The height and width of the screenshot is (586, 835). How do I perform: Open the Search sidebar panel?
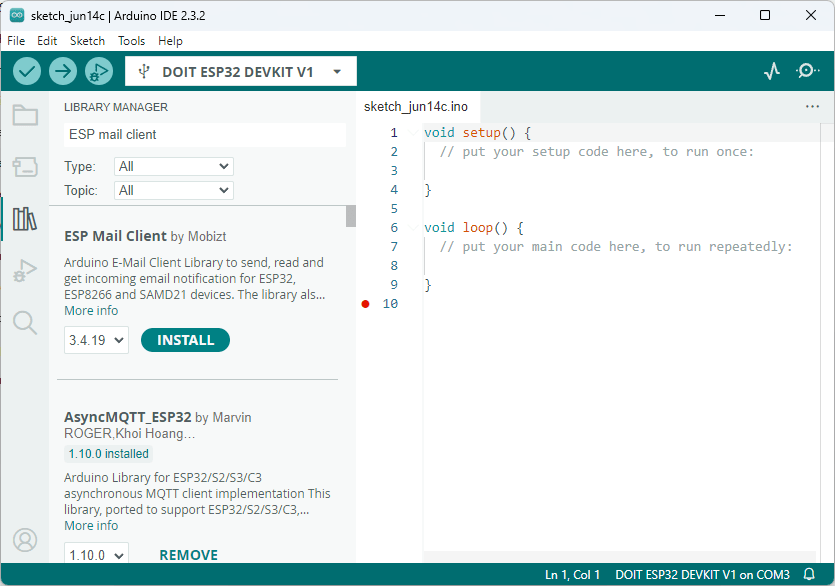[25, 322]
